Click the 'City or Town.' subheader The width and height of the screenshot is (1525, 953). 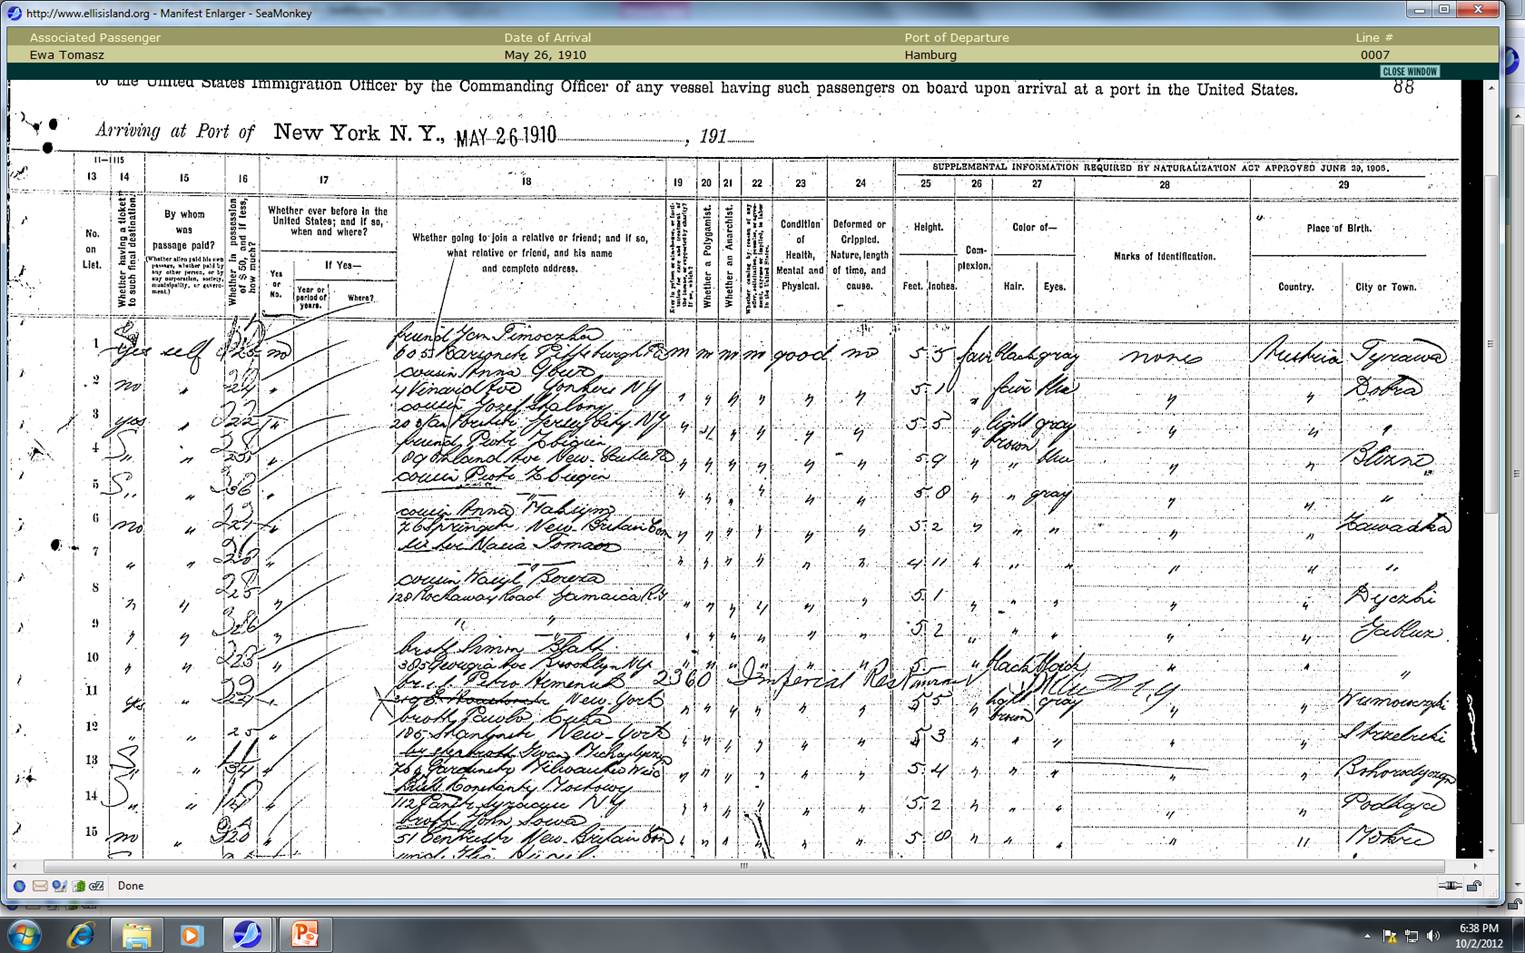pyautogui.click(x=1385, y=287)
